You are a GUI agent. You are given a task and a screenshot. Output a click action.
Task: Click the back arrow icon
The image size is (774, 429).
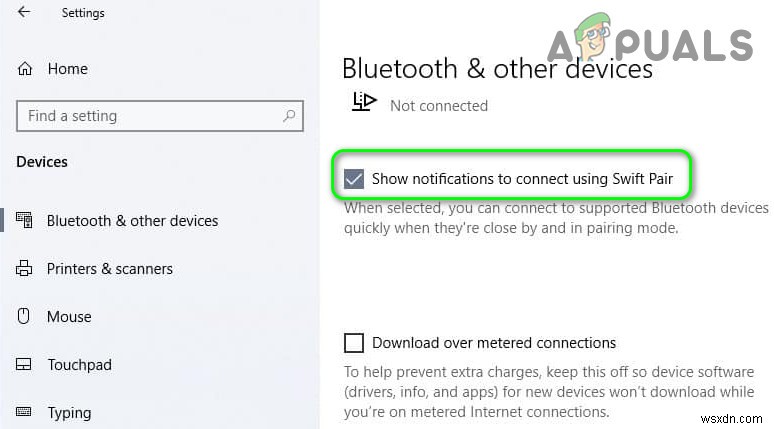point(24,12)
